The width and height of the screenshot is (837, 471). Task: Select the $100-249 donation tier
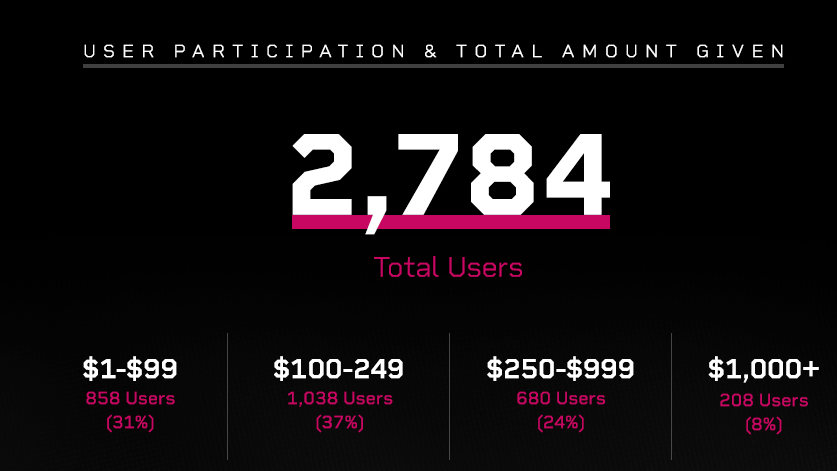pyautogui.click(x=339, y=369)
